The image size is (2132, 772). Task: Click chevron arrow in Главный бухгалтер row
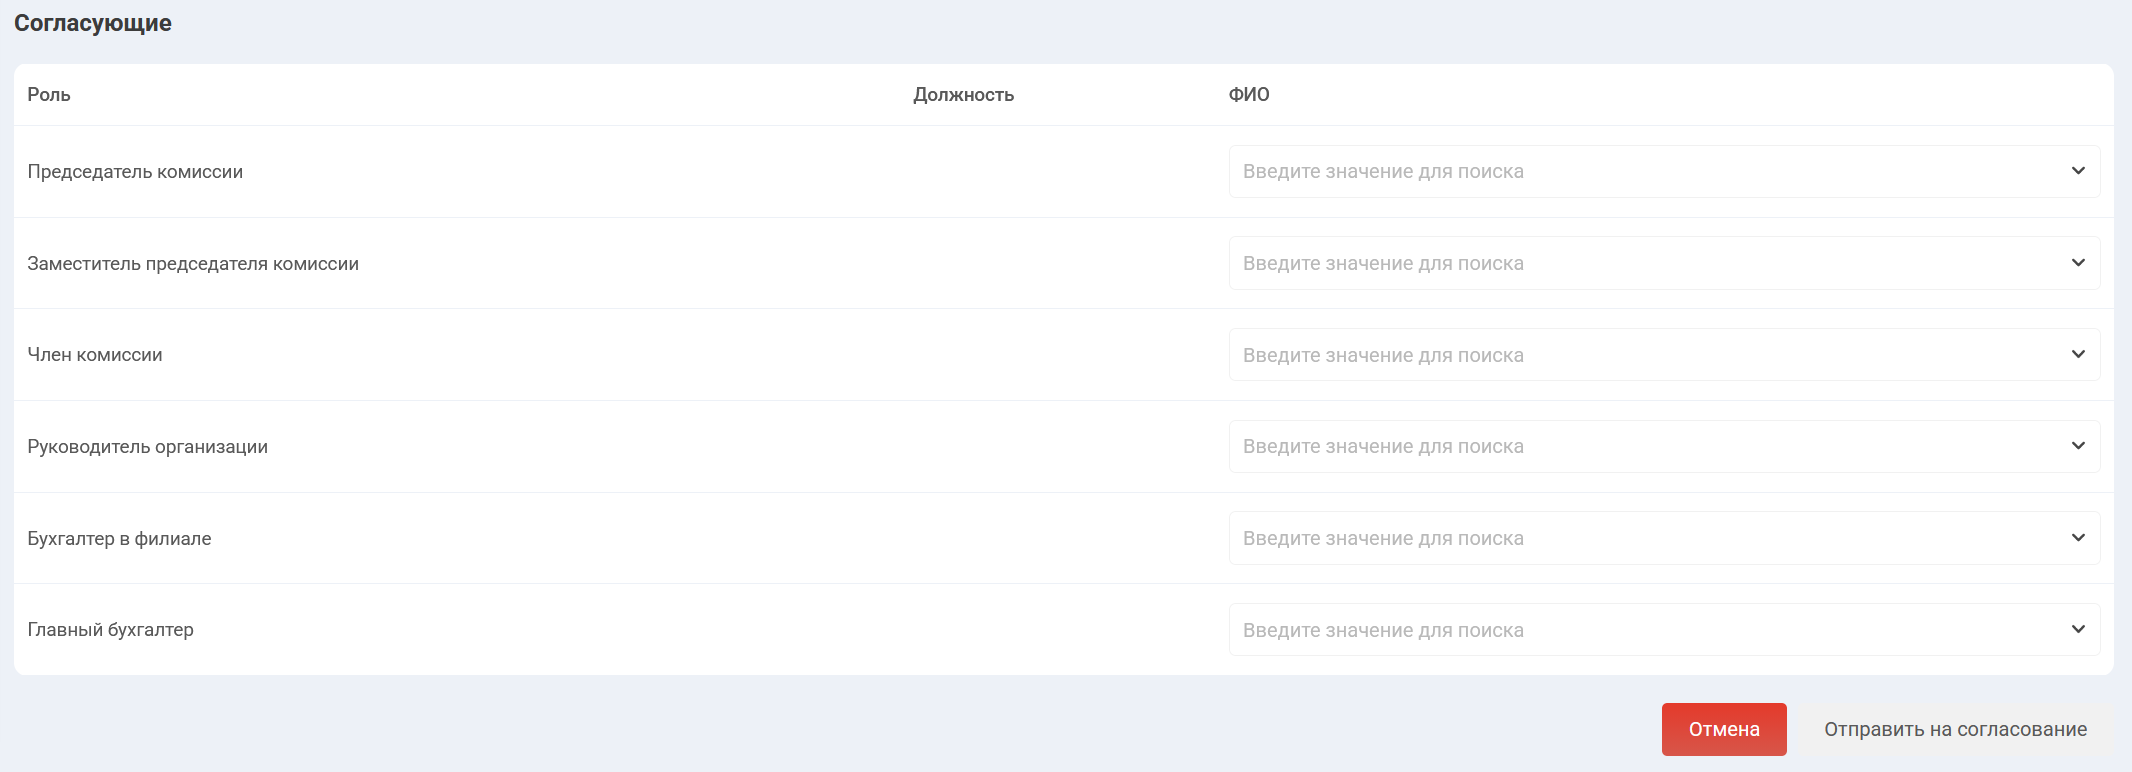point(2078,629)
